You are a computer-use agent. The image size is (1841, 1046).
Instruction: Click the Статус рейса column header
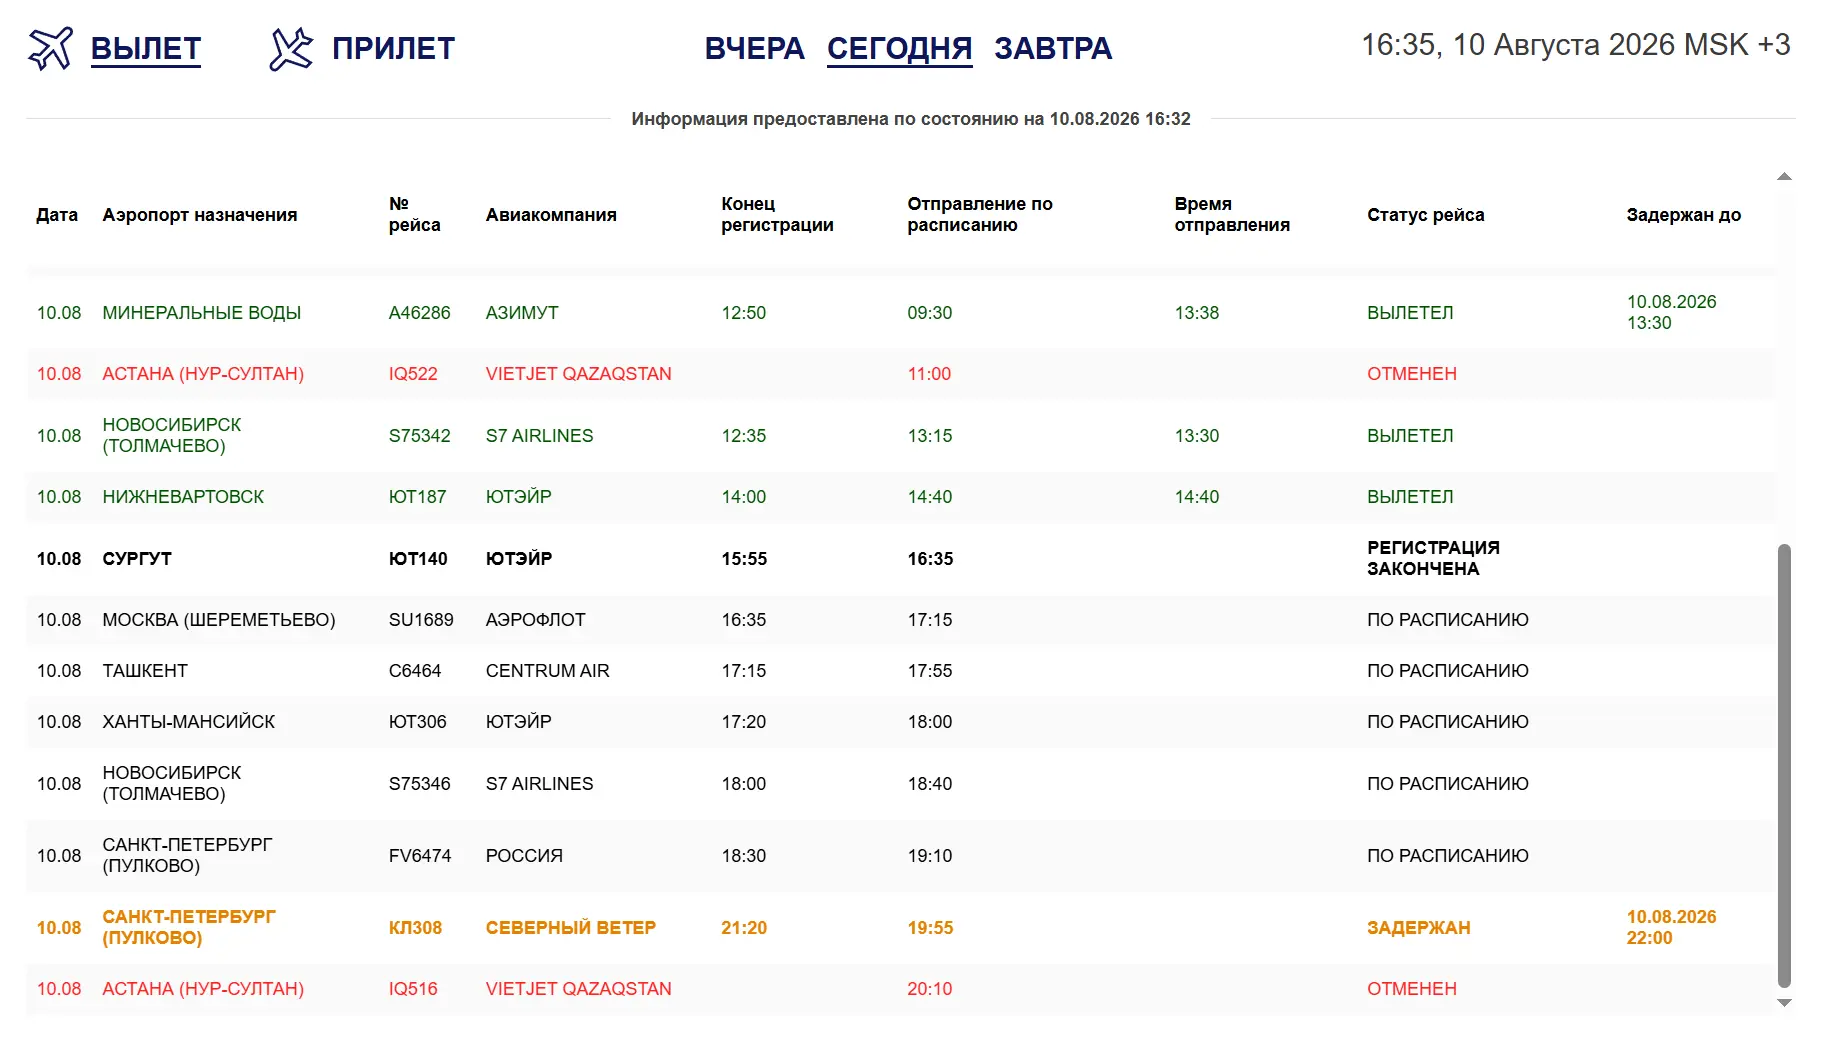coord(1425,215)
